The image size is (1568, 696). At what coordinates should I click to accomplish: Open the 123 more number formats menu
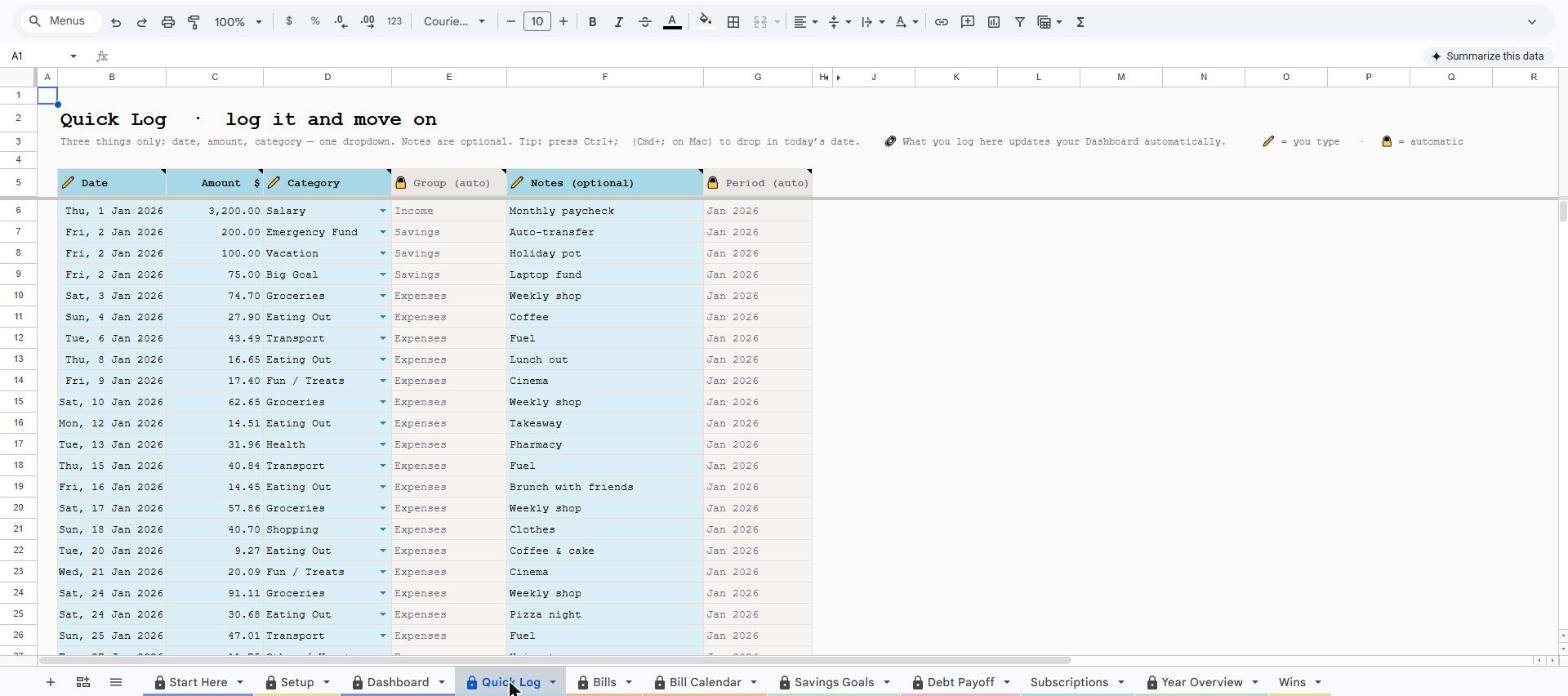[x=394, y=22]
